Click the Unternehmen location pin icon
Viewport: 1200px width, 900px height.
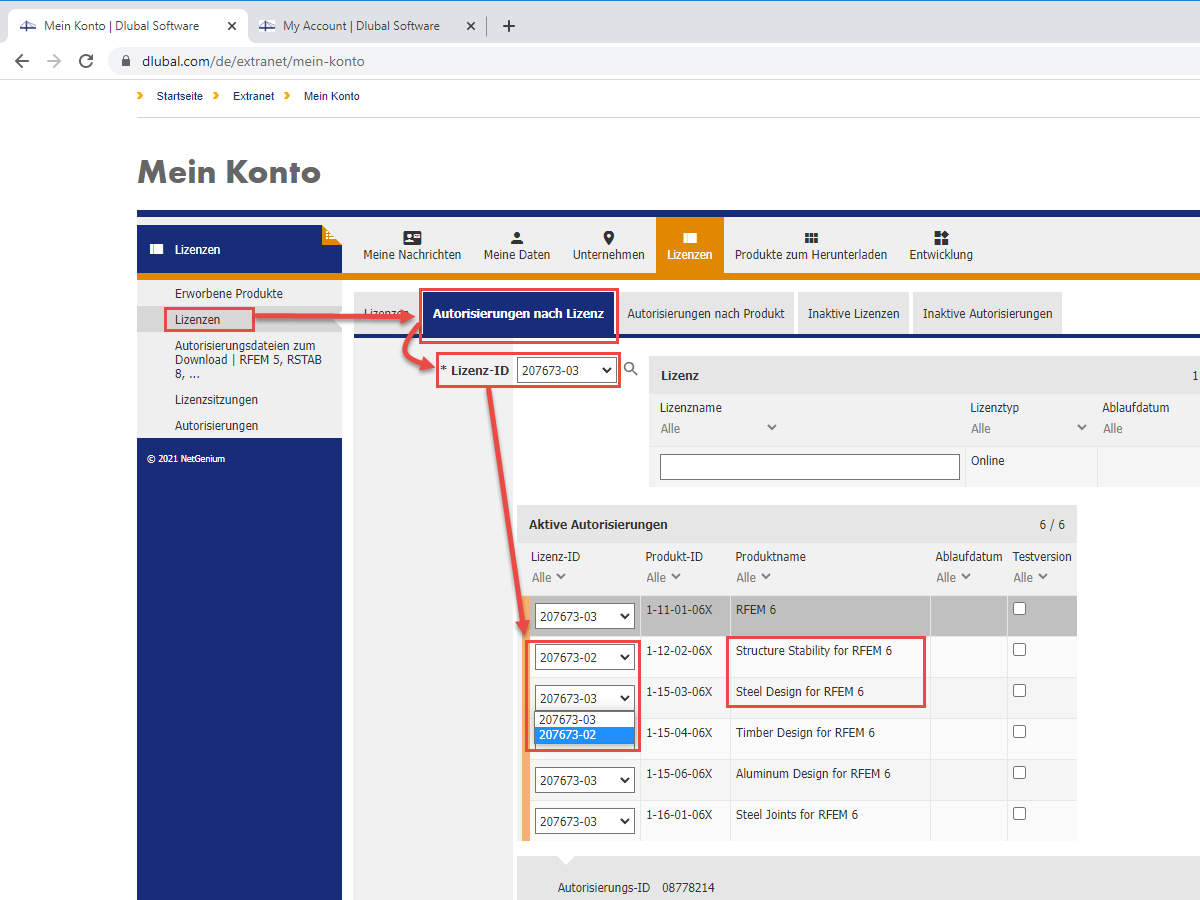tap(608, 238)
